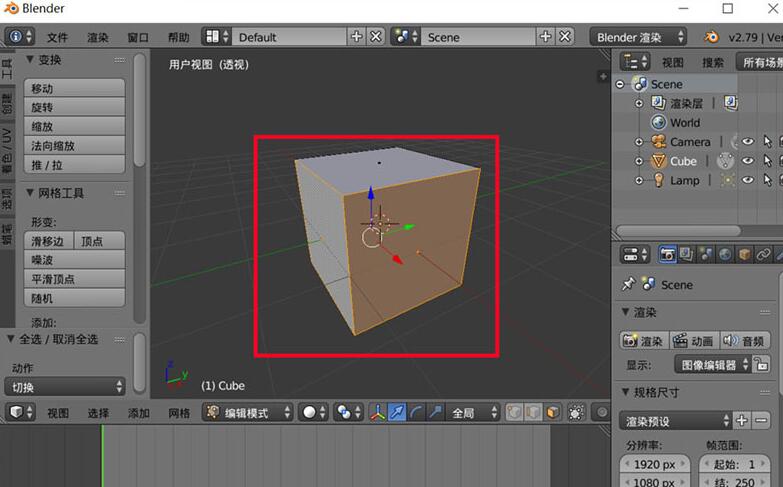Open the 网格 menu in viewport header

[178, 412]
